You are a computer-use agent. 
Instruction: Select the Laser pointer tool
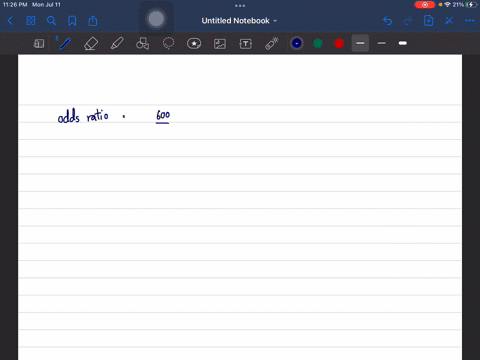click(272, 44)
